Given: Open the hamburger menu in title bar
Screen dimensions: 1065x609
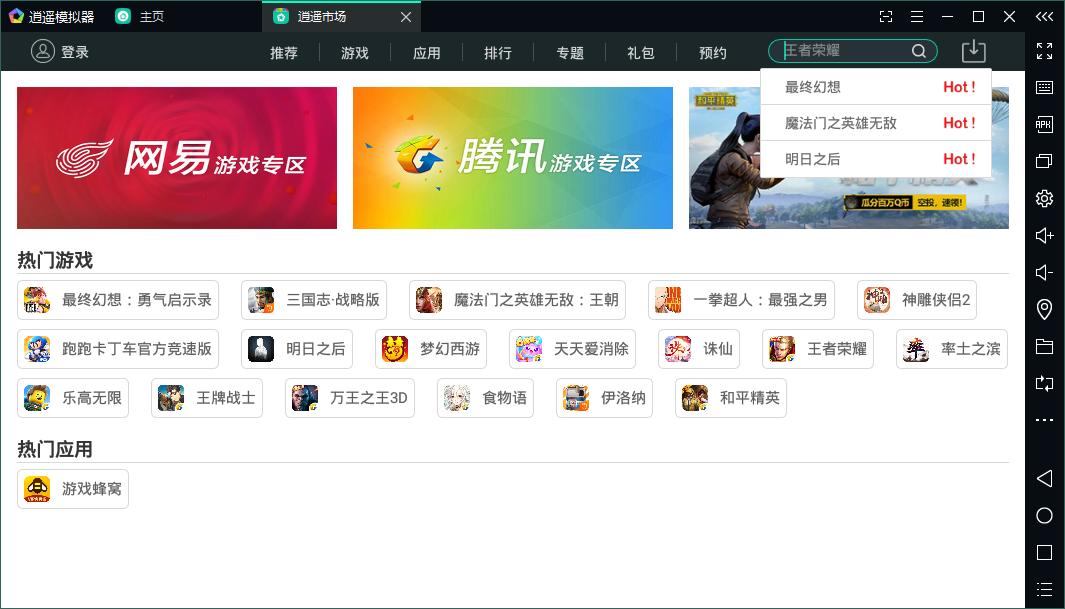Looking at the screenshot, I should [x=917, y=16].
